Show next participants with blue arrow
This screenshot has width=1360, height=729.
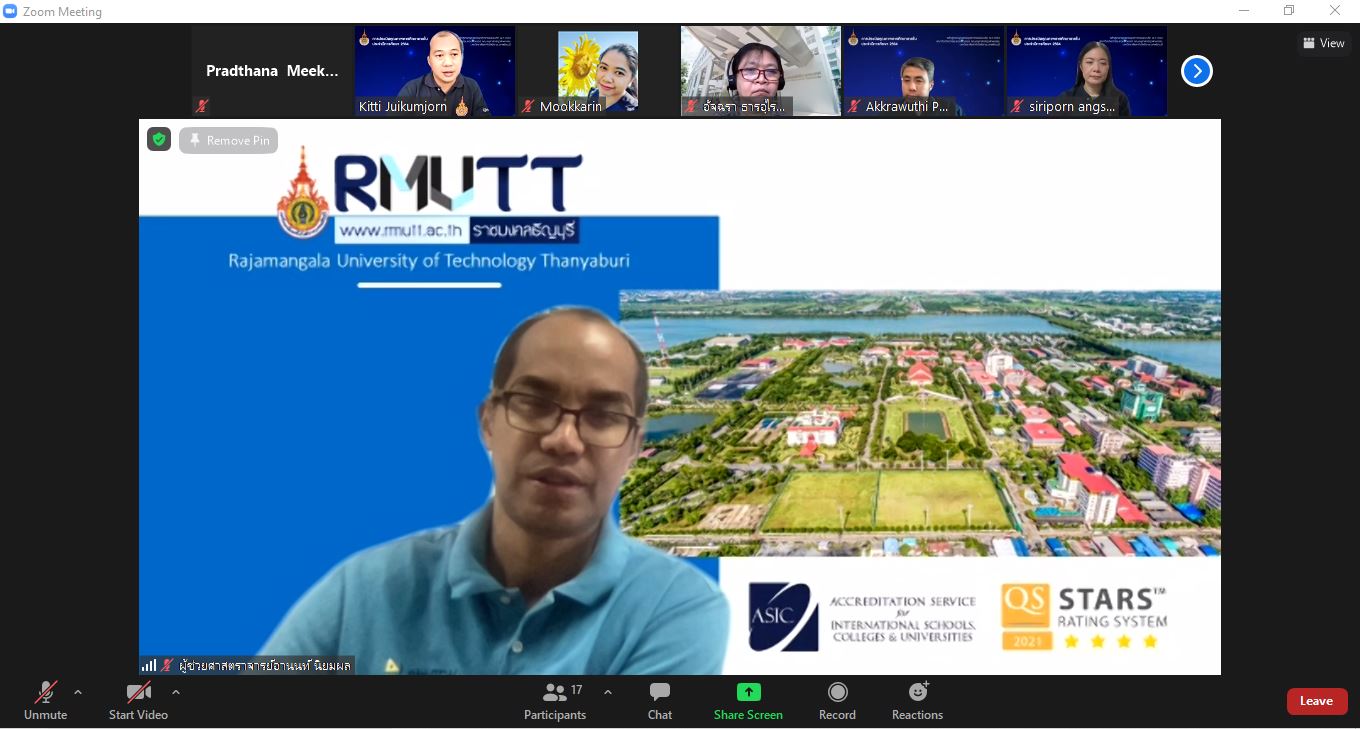pyautogui.click(x=1196, y=71)
